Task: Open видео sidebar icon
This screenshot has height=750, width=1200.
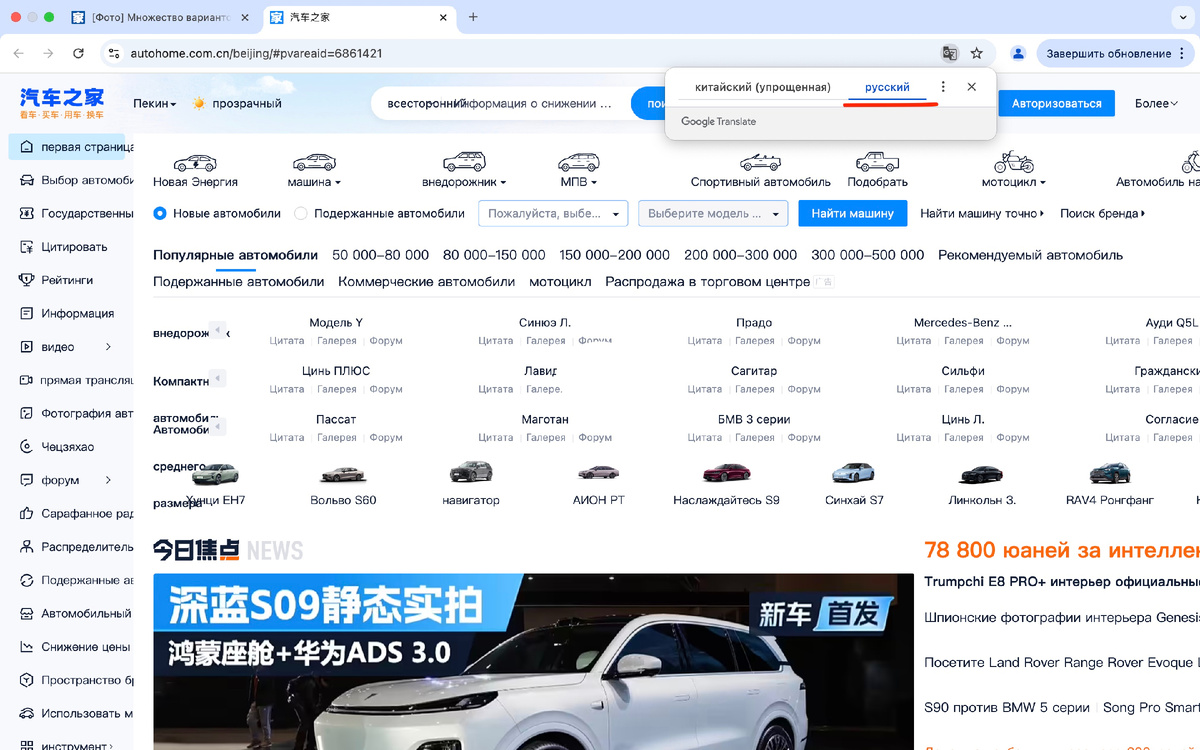Action: 26,347
